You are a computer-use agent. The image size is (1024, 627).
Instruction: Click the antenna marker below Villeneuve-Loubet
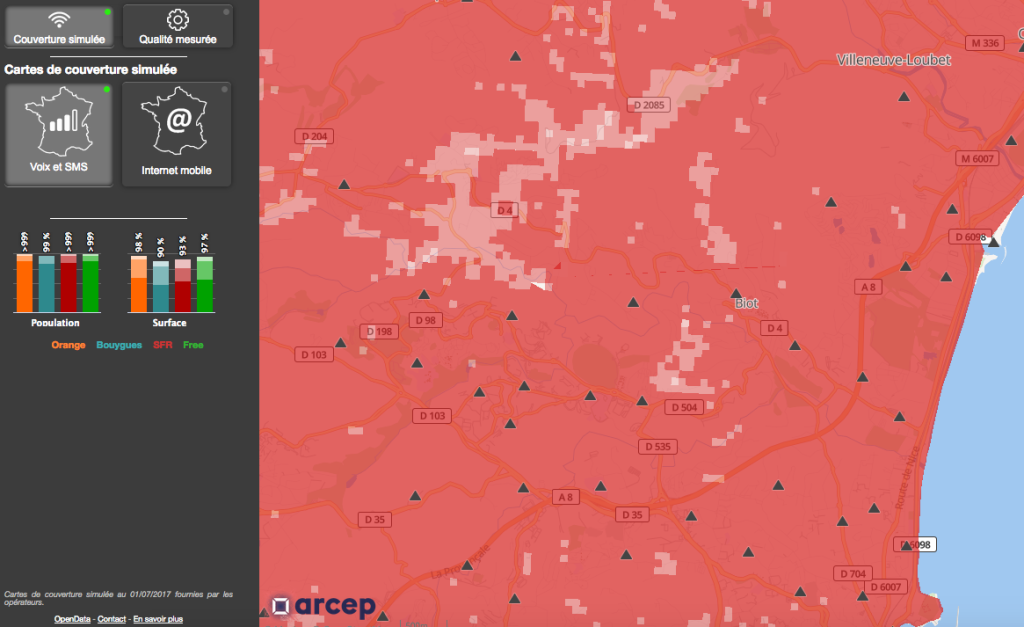point(904,97)
